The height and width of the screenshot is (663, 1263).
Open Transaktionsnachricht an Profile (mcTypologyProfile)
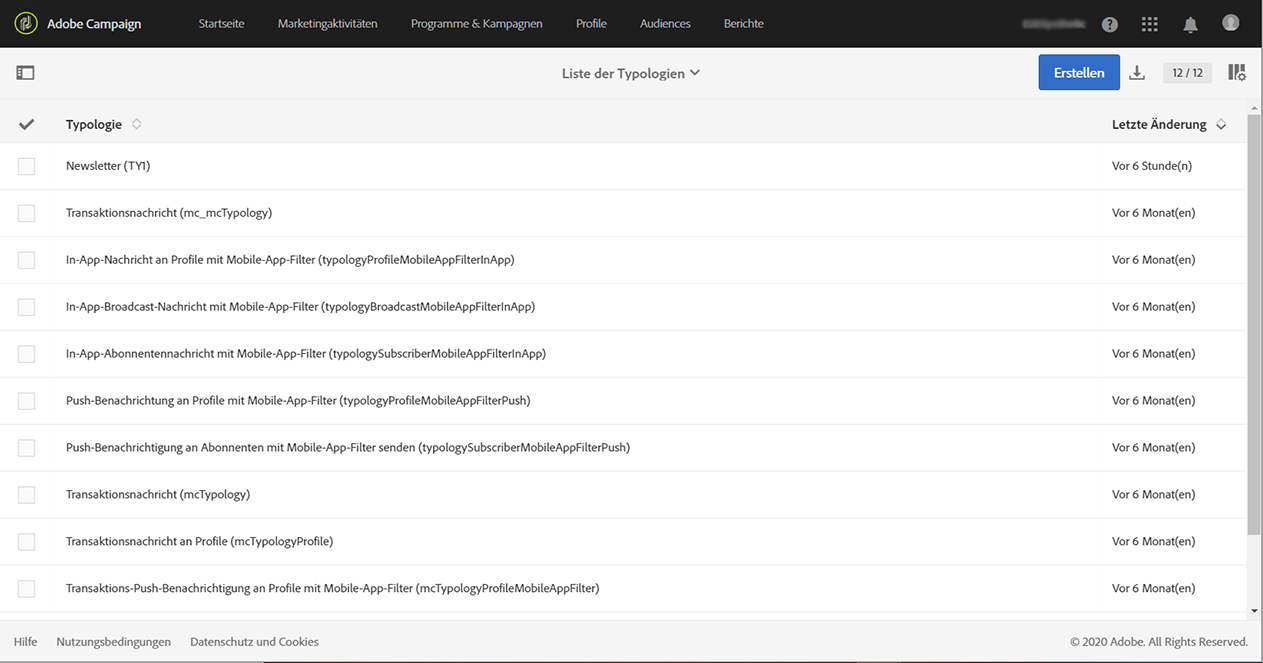(200, 542)
